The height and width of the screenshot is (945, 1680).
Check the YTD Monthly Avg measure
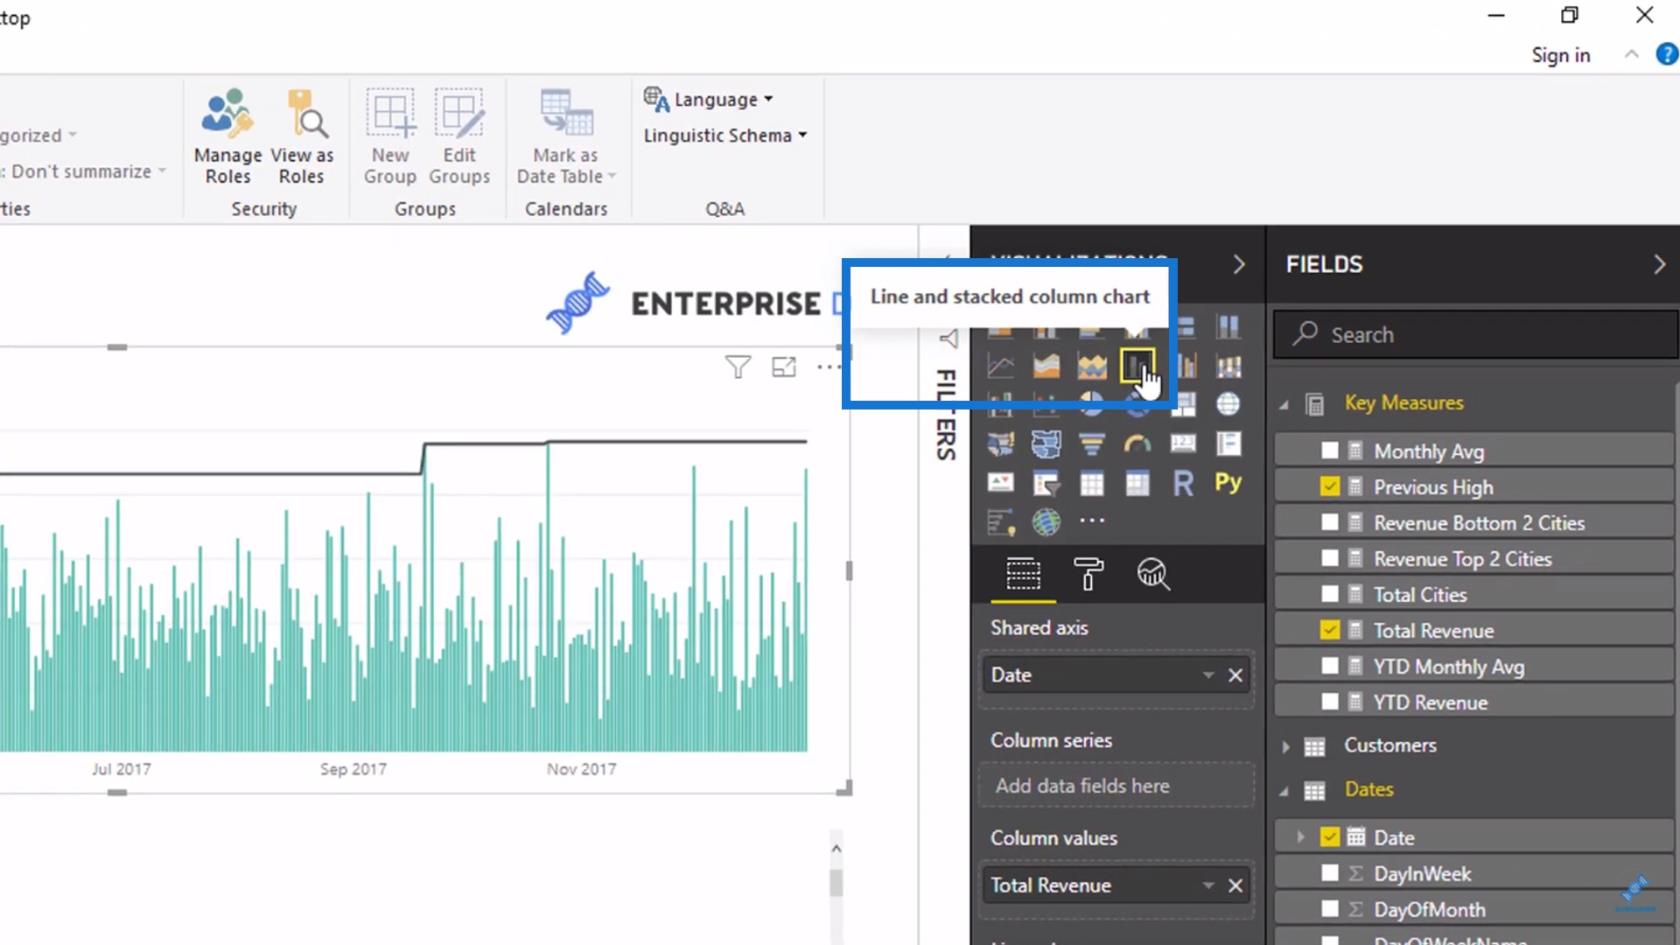point(1329,666)
